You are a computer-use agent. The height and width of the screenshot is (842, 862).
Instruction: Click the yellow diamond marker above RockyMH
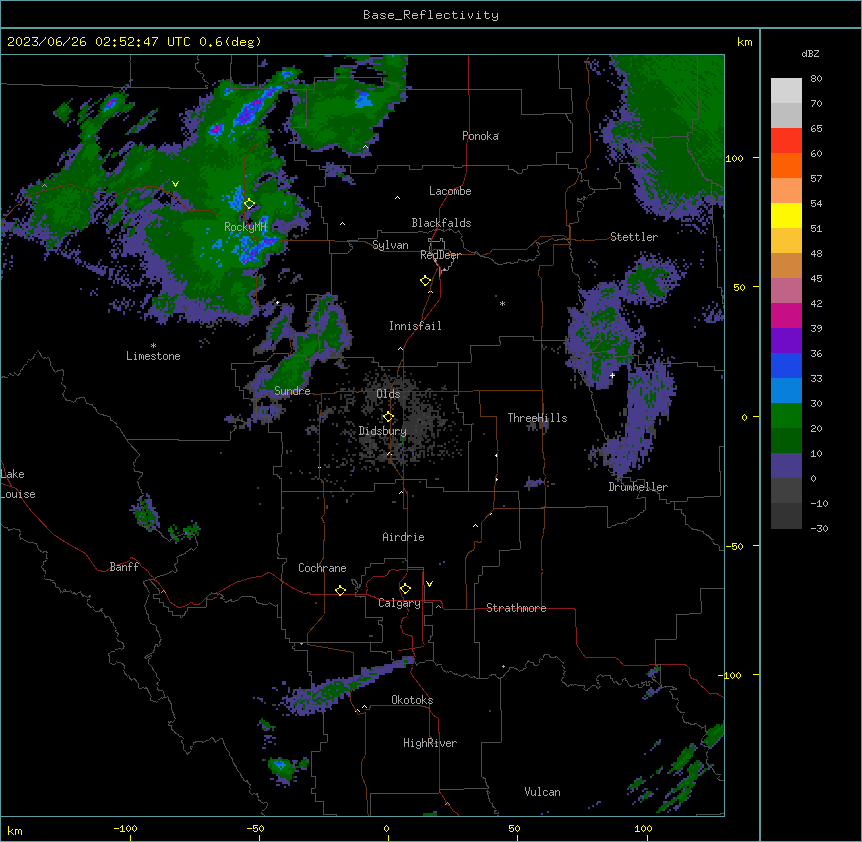(x=249, y=204)
